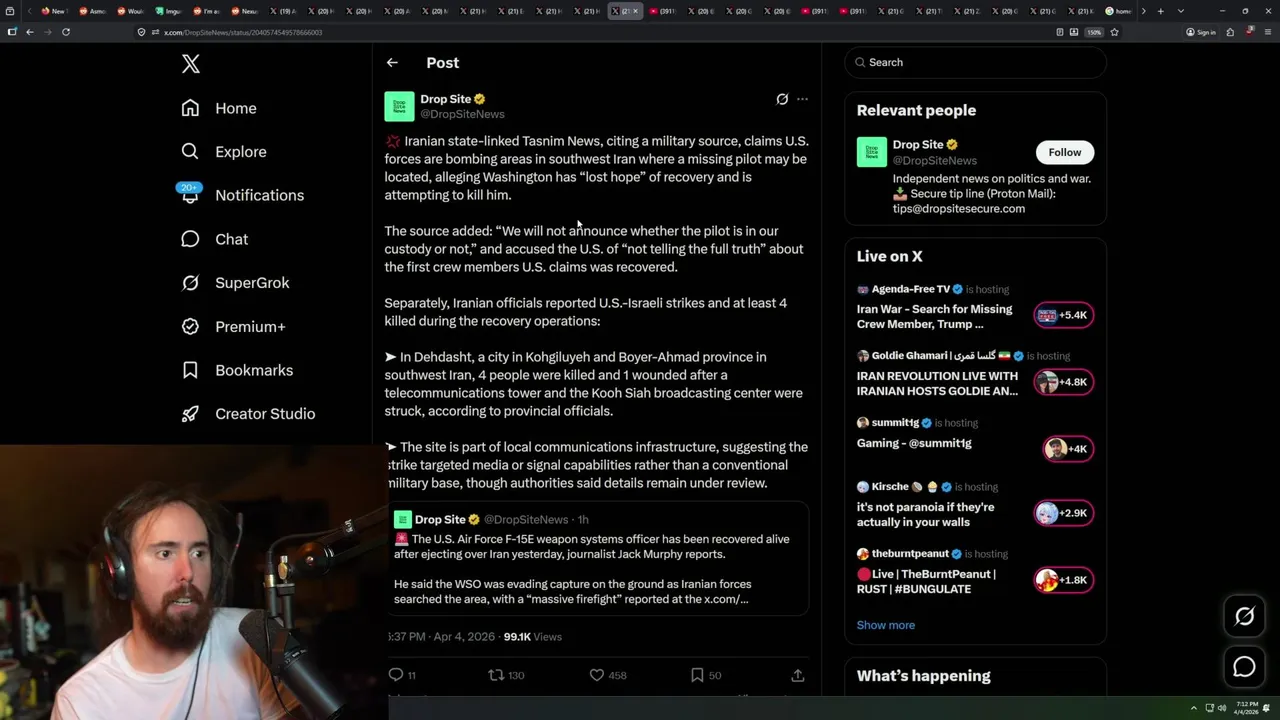This screenshot has height=720, width=1280.
Task: Open +4.8K listeners badge for Goldie Ghamari
Action: pos(1064,382)
